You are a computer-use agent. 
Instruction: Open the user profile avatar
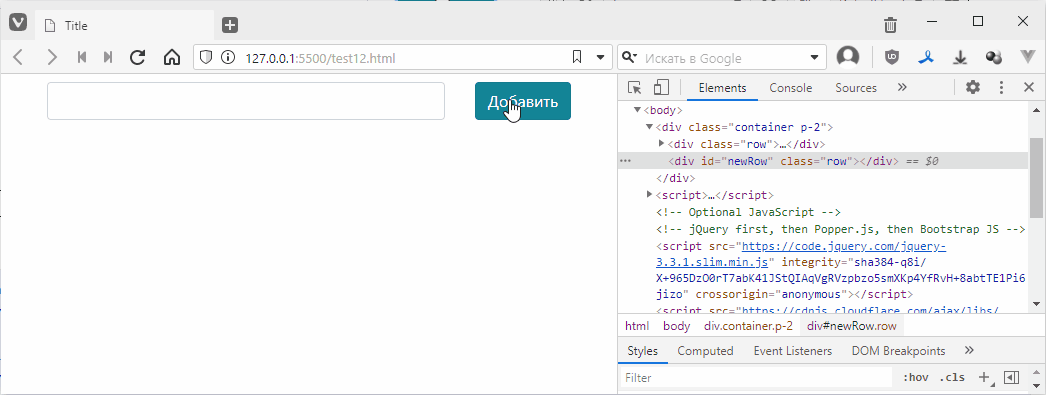tap(848, 57)
